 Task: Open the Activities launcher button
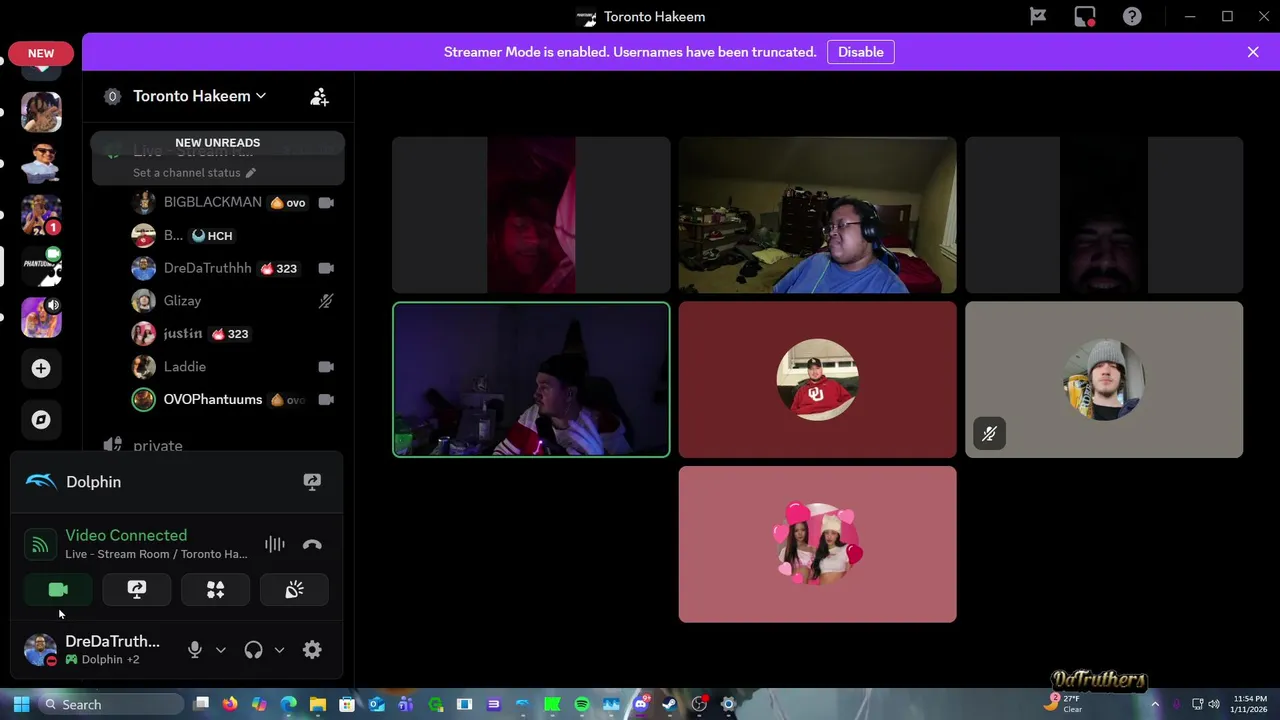[215, 590]
